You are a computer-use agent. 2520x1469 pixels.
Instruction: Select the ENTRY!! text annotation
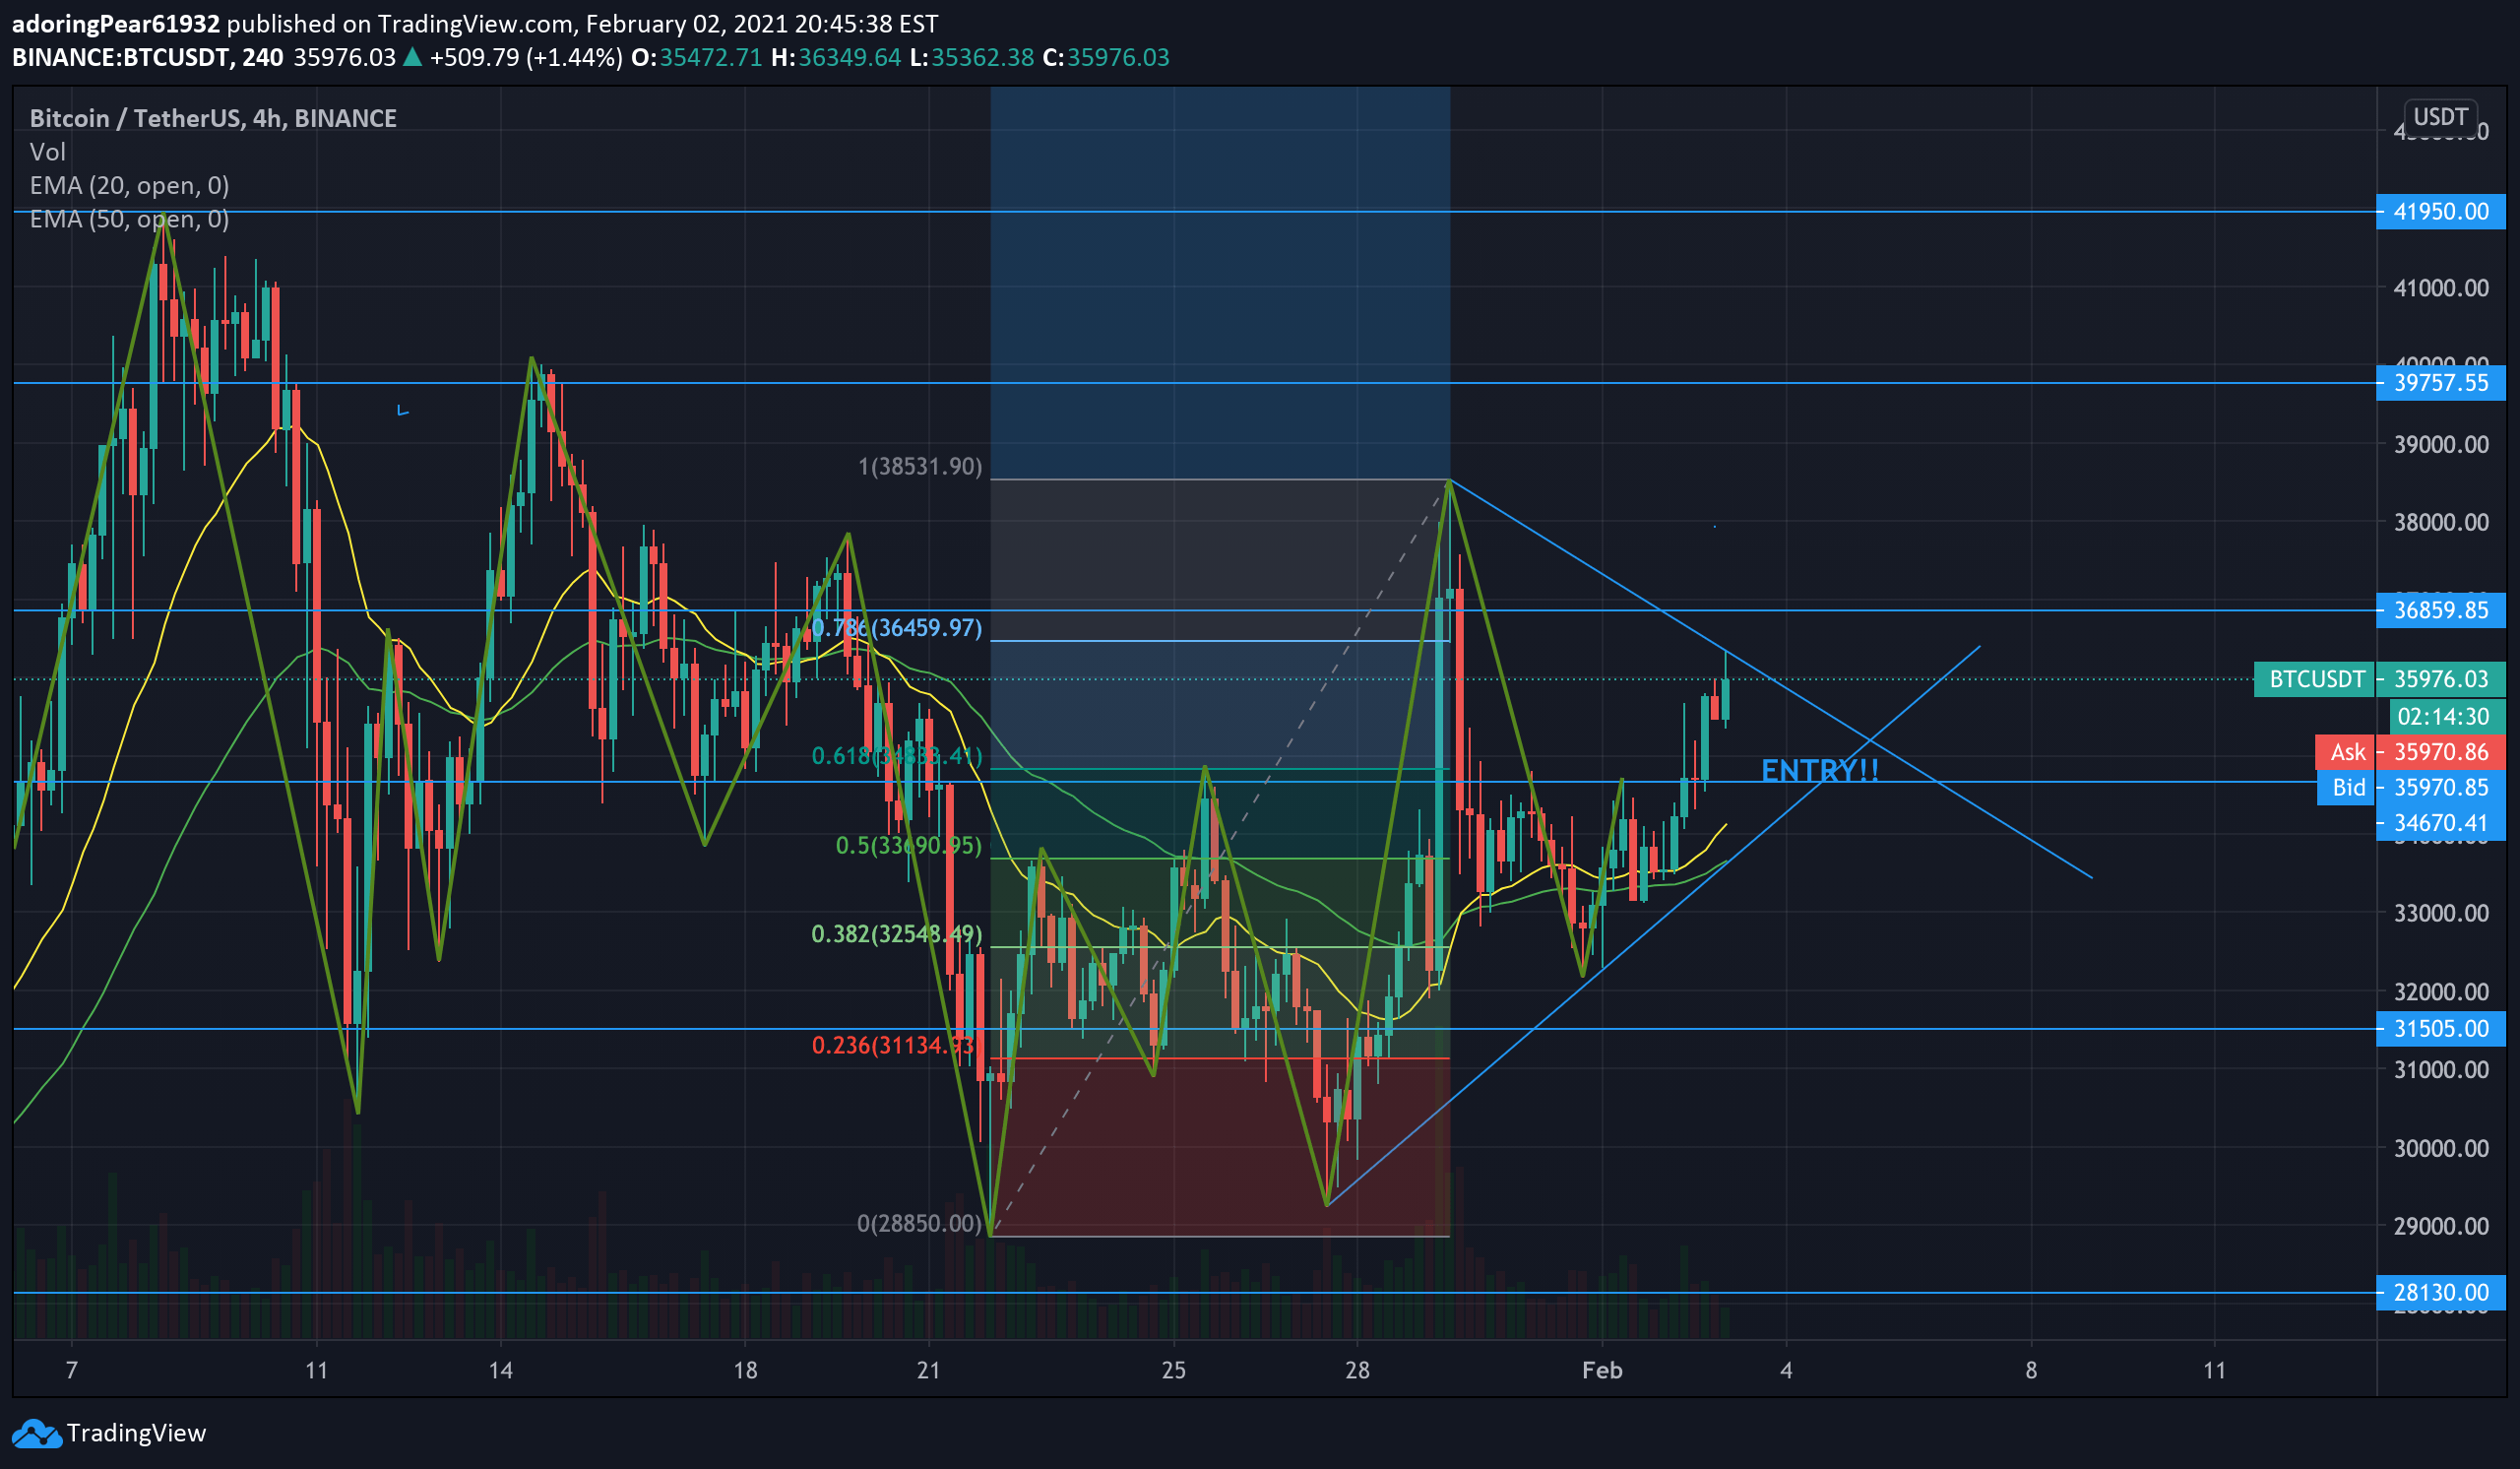click(x=1819, y=770)
